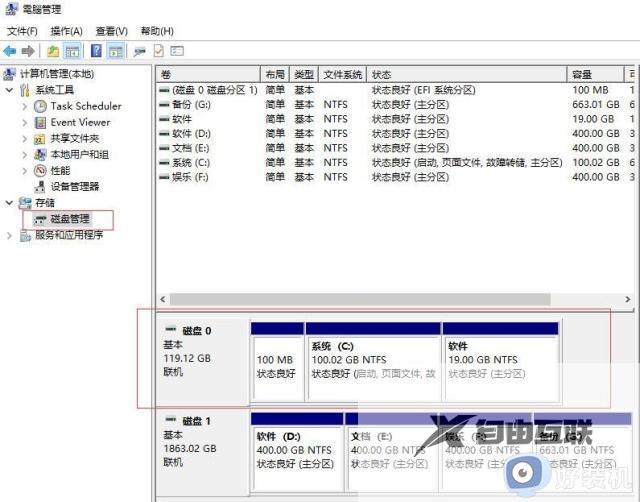Click the Forward arrow toolbar icon

click(28, 51)
